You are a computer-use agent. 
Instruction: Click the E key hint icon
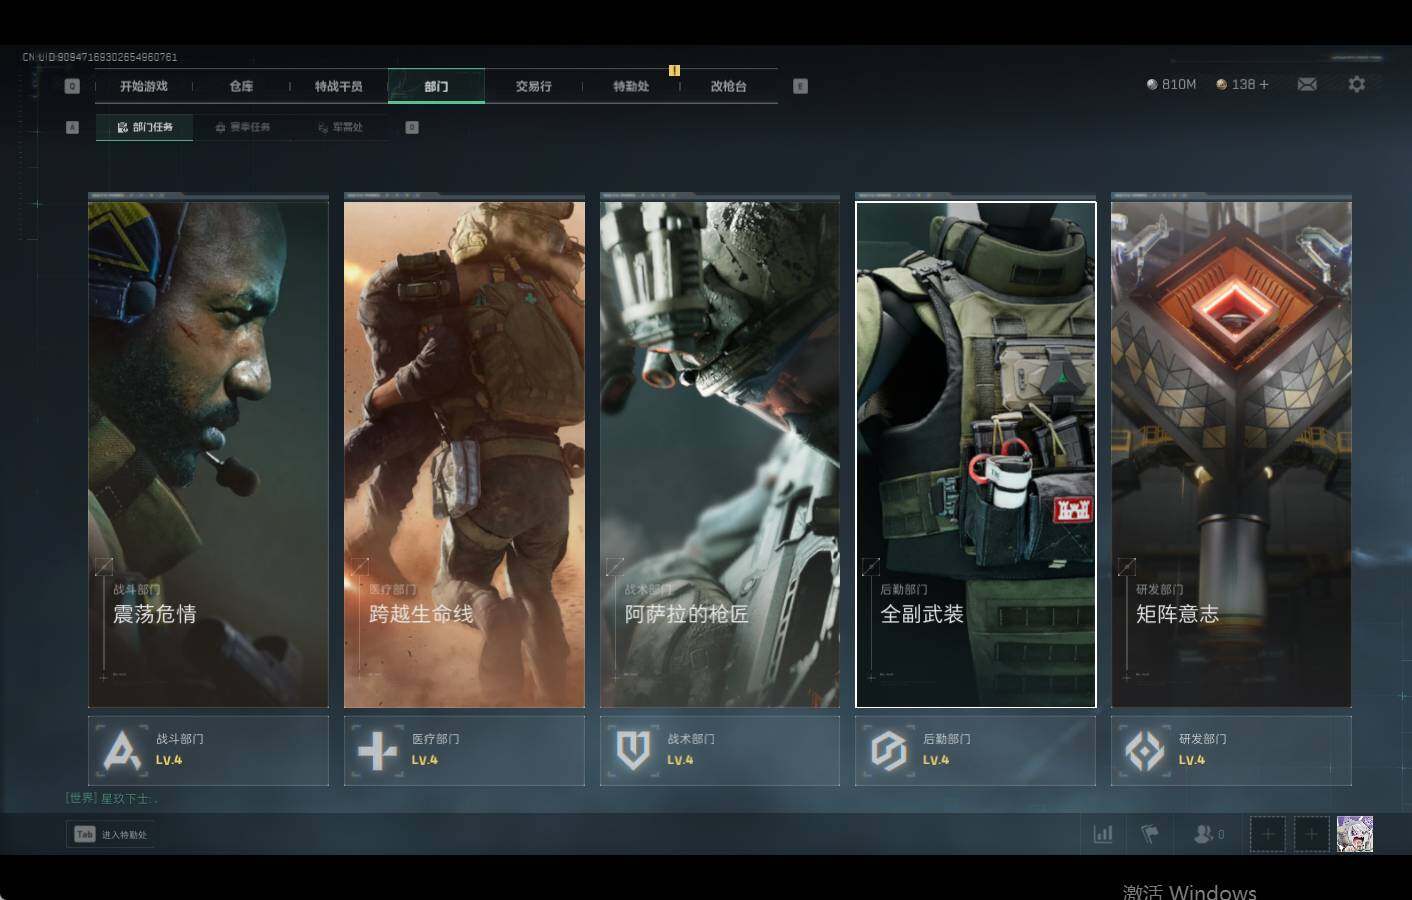pyautogui.click(x=800, y=86)
